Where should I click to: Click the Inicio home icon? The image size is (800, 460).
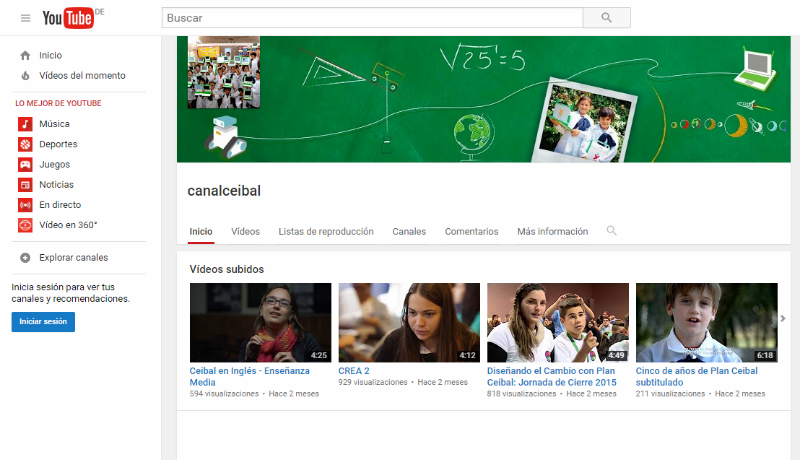click(25, 56)
